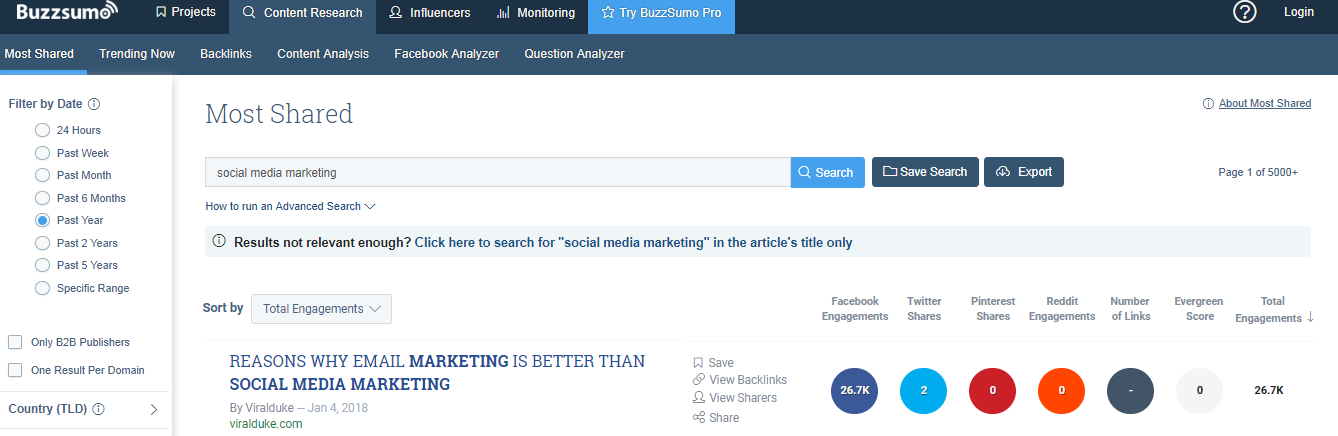
Task: Switch to the Most Shared tab
Action: [x=39, y=54]
